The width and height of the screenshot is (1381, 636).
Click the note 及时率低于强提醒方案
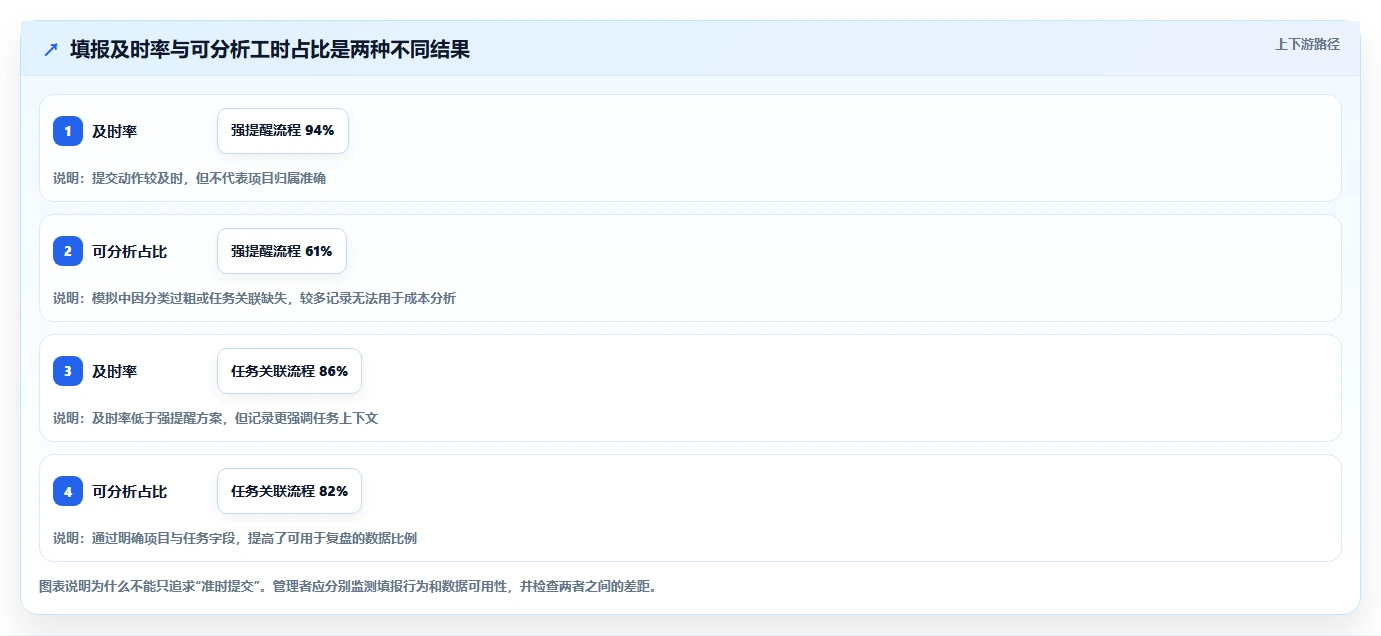216,418
